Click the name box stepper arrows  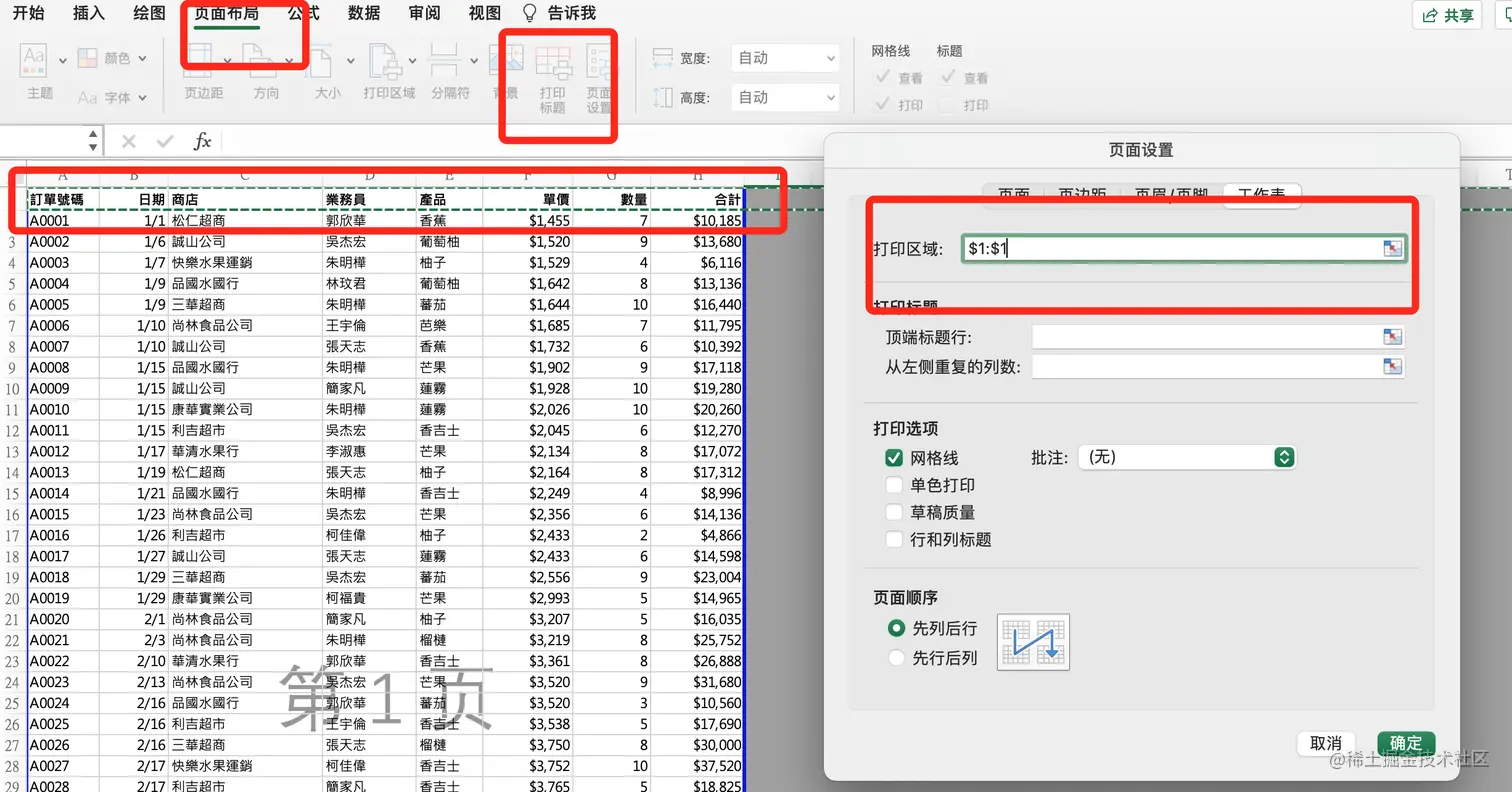click(93, 140)
